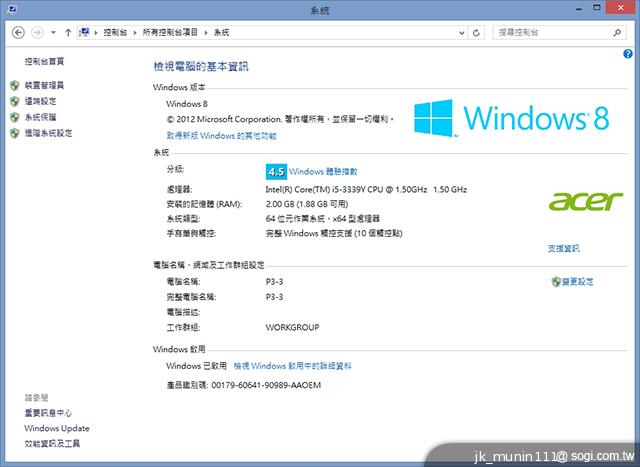Maximize the 系統 window
This screenshot has height=467, width=640.
597,8
